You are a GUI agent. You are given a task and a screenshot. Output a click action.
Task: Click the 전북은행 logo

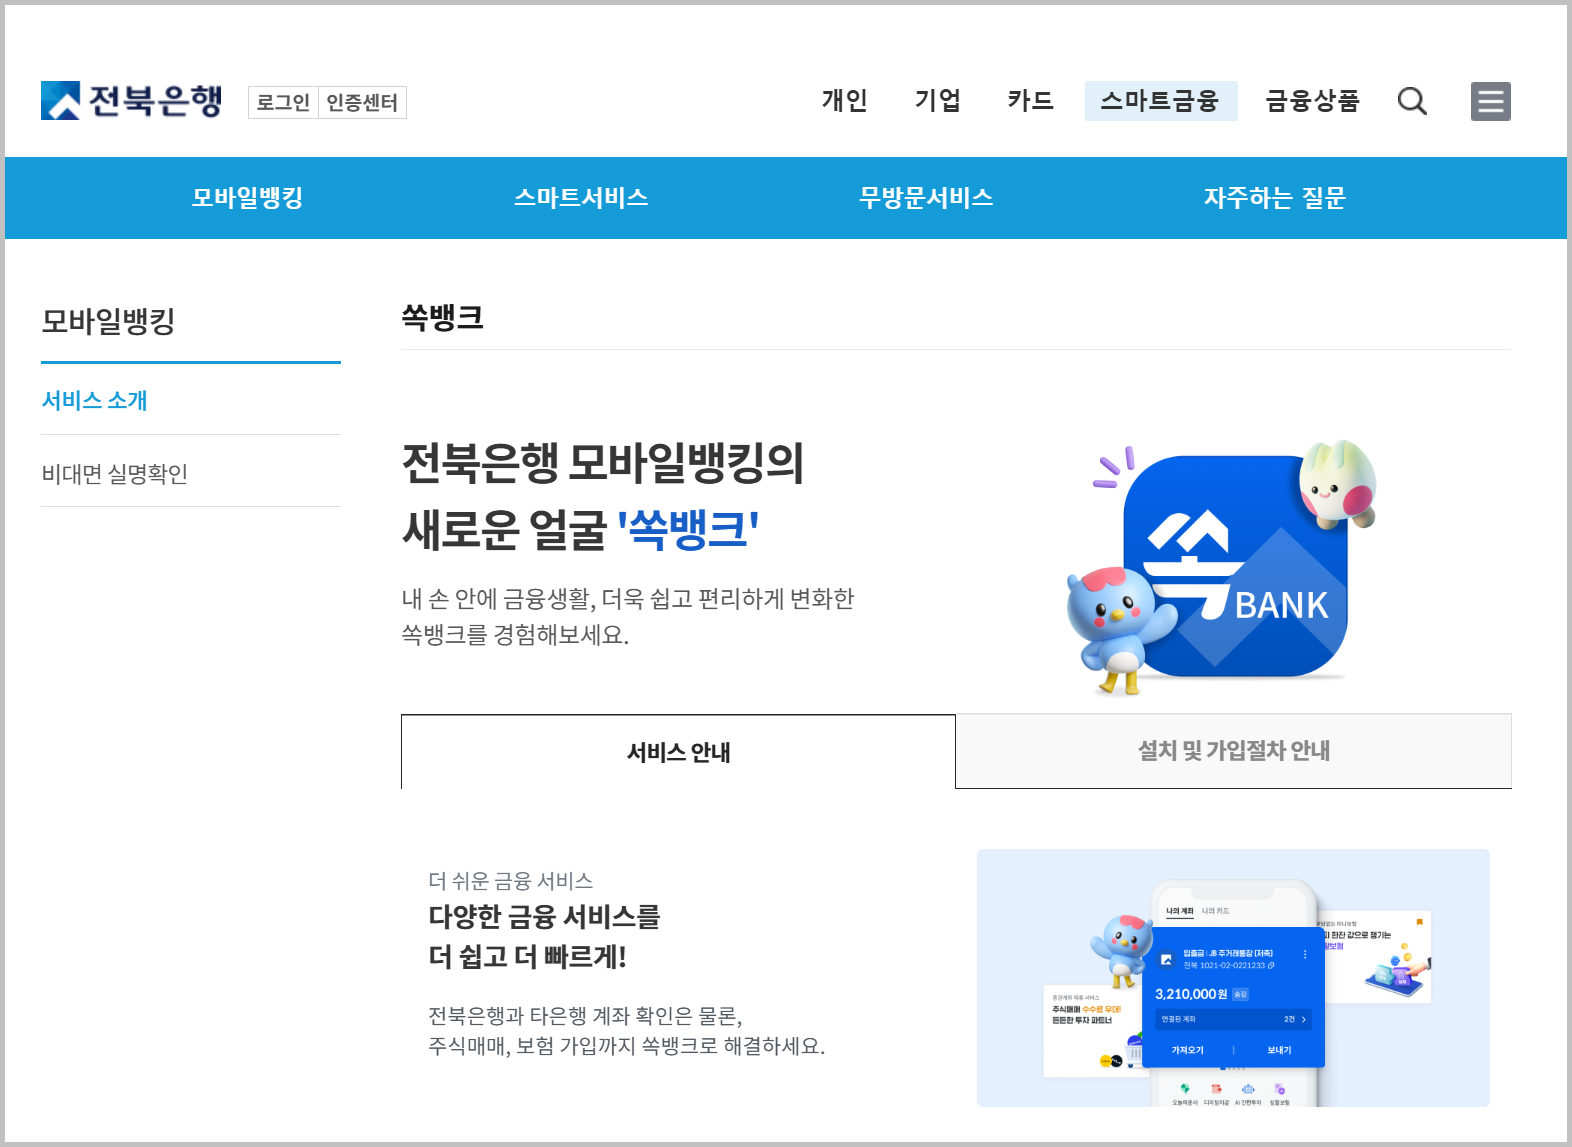coord(131,101)
